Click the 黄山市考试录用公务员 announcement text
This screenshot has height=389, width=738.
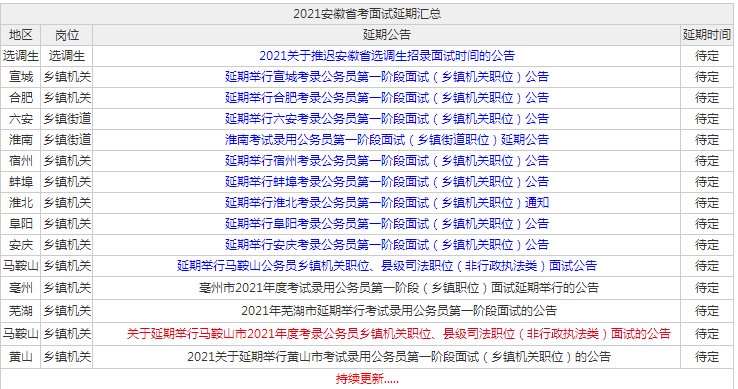398,357
